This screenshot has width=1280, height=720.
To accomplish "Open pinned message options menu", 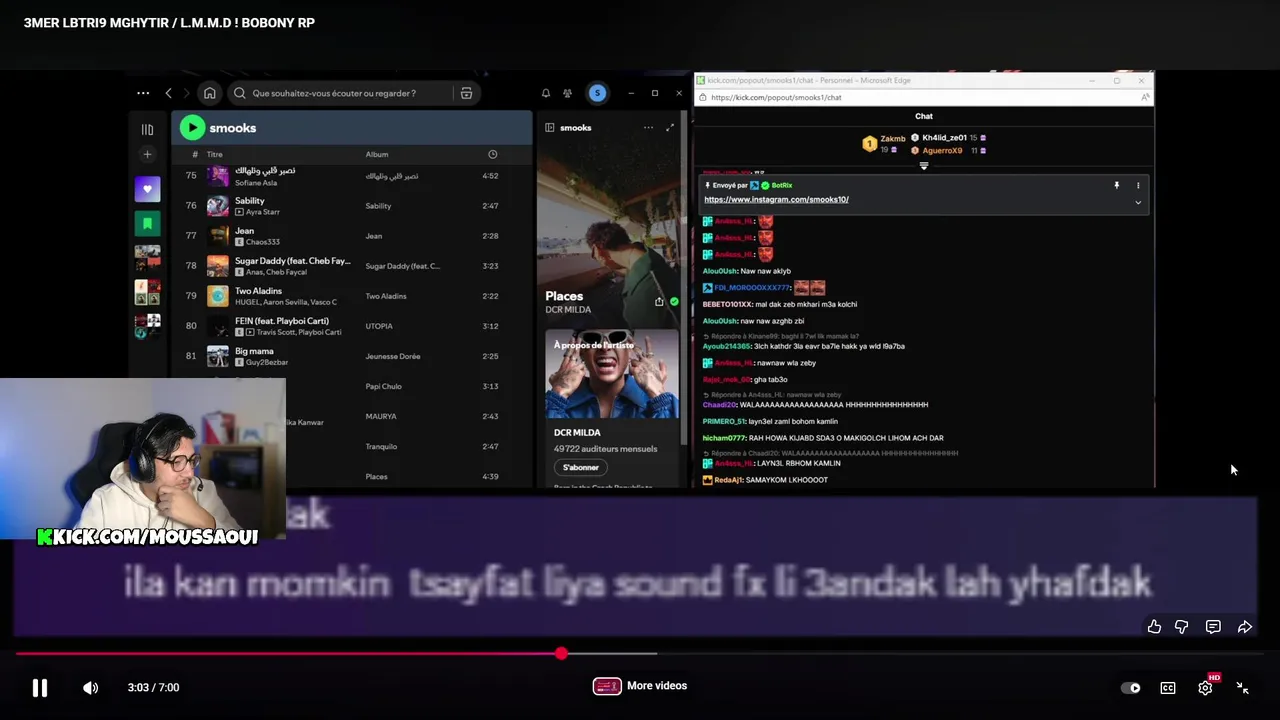I will [x=1138, y=185].
